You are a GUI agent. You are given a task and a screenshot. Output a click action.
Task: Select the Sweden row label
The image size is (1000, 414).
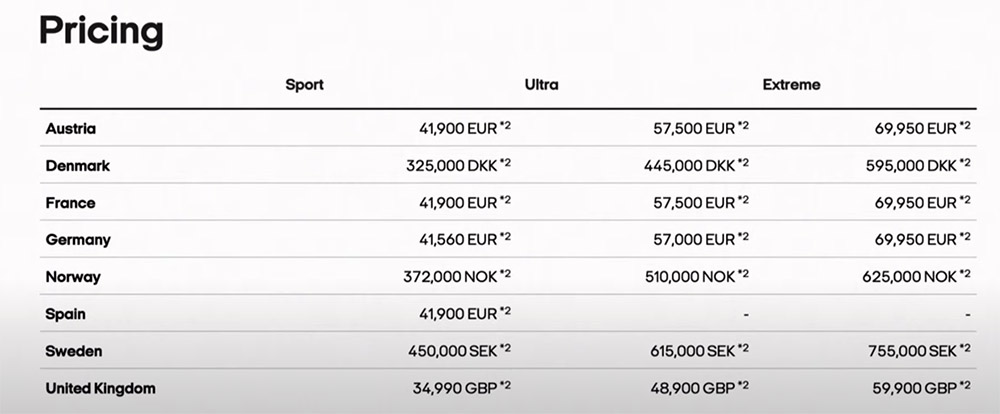(73, 351)
